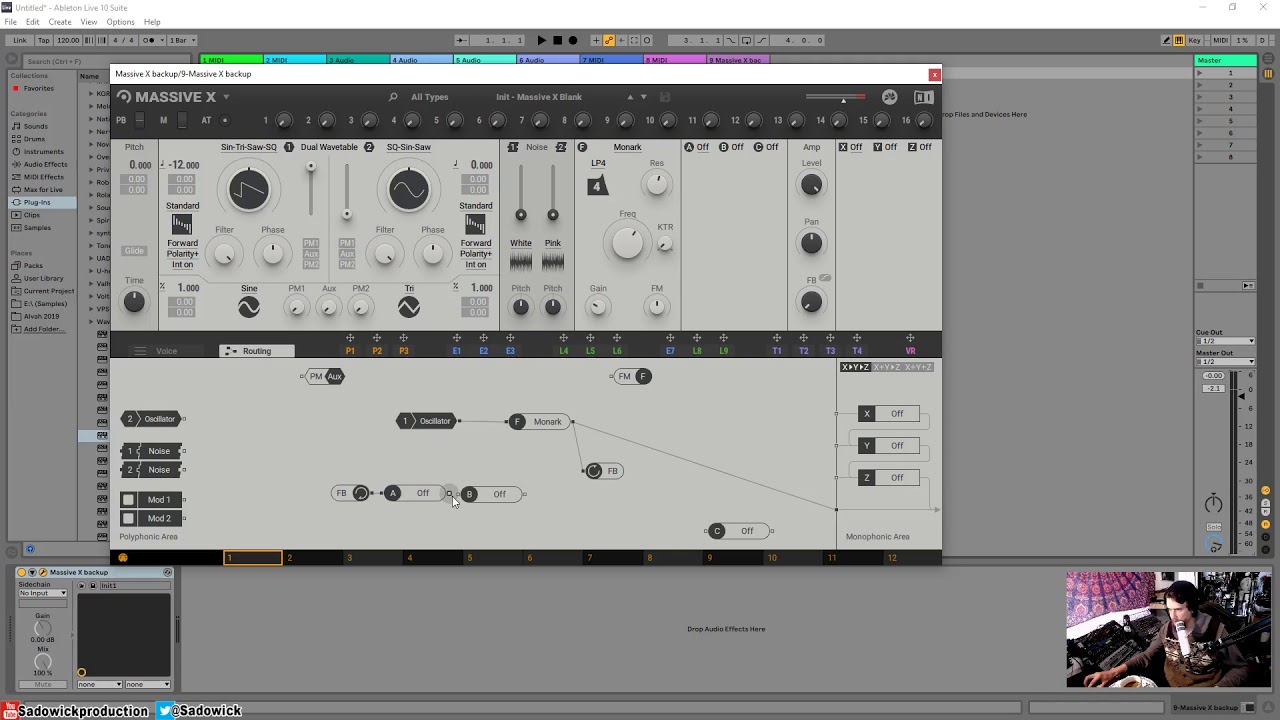Select previous preset with up arrow
This screenshot has height=720, width=1280.
(630, 97)
